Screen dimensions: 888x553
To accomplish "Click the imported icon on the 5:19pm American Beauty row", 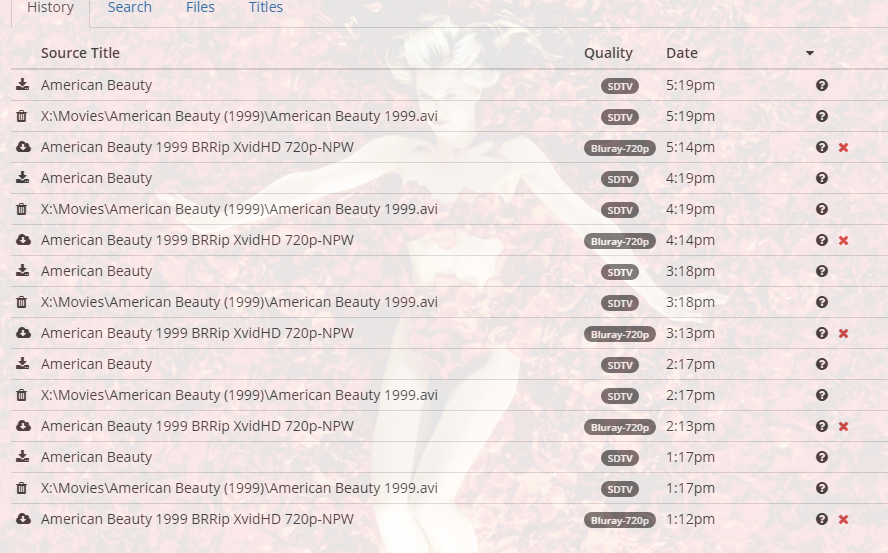I will 23,85.
